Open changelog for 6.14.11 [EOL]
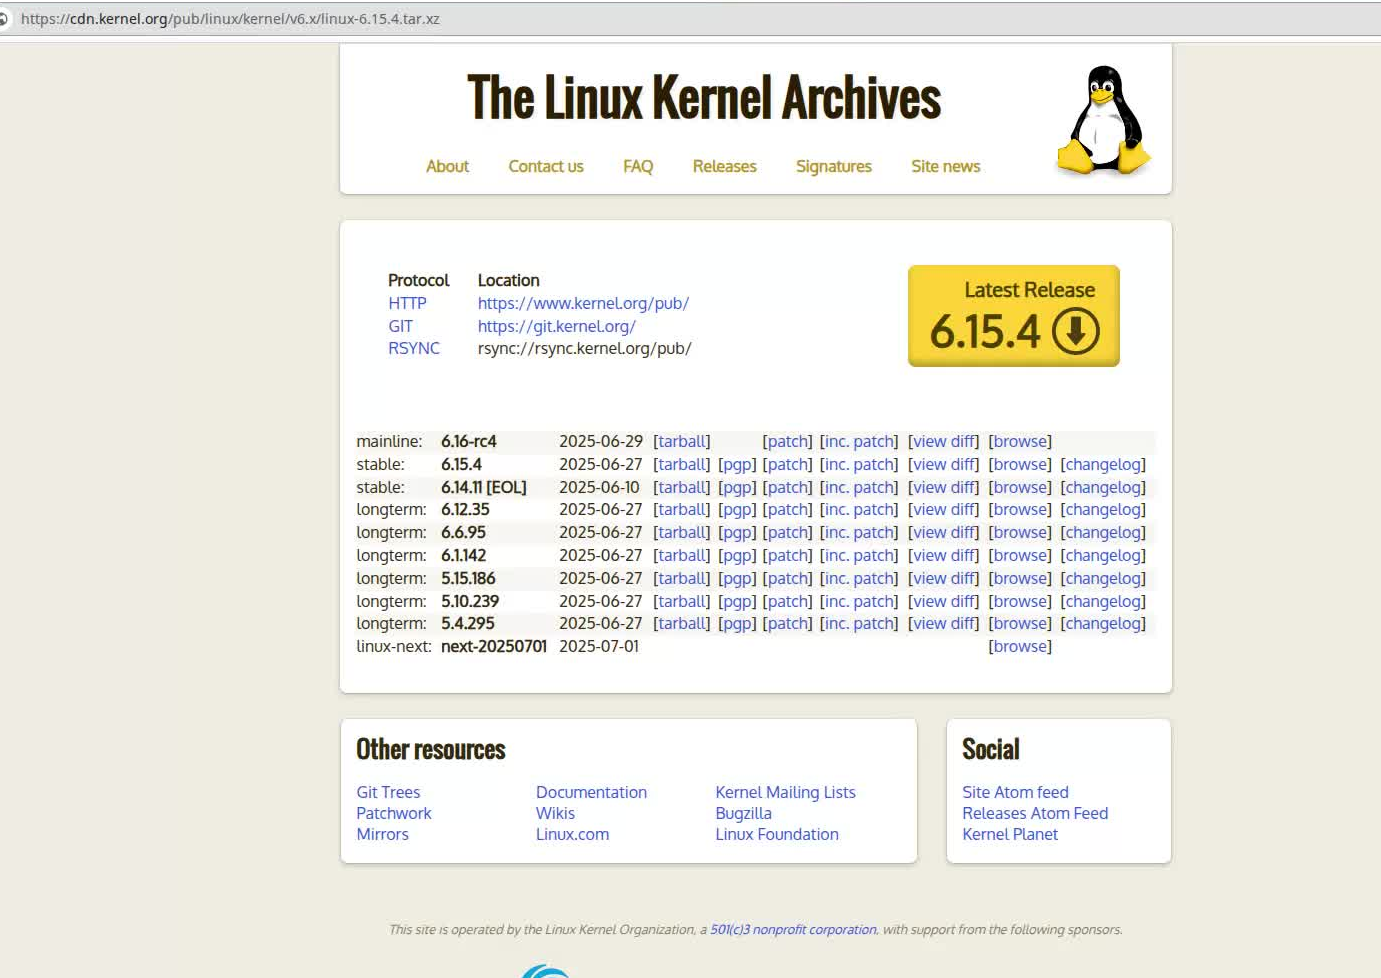This screenshot has height=978, width=1381. click(x=1103, y=487)
